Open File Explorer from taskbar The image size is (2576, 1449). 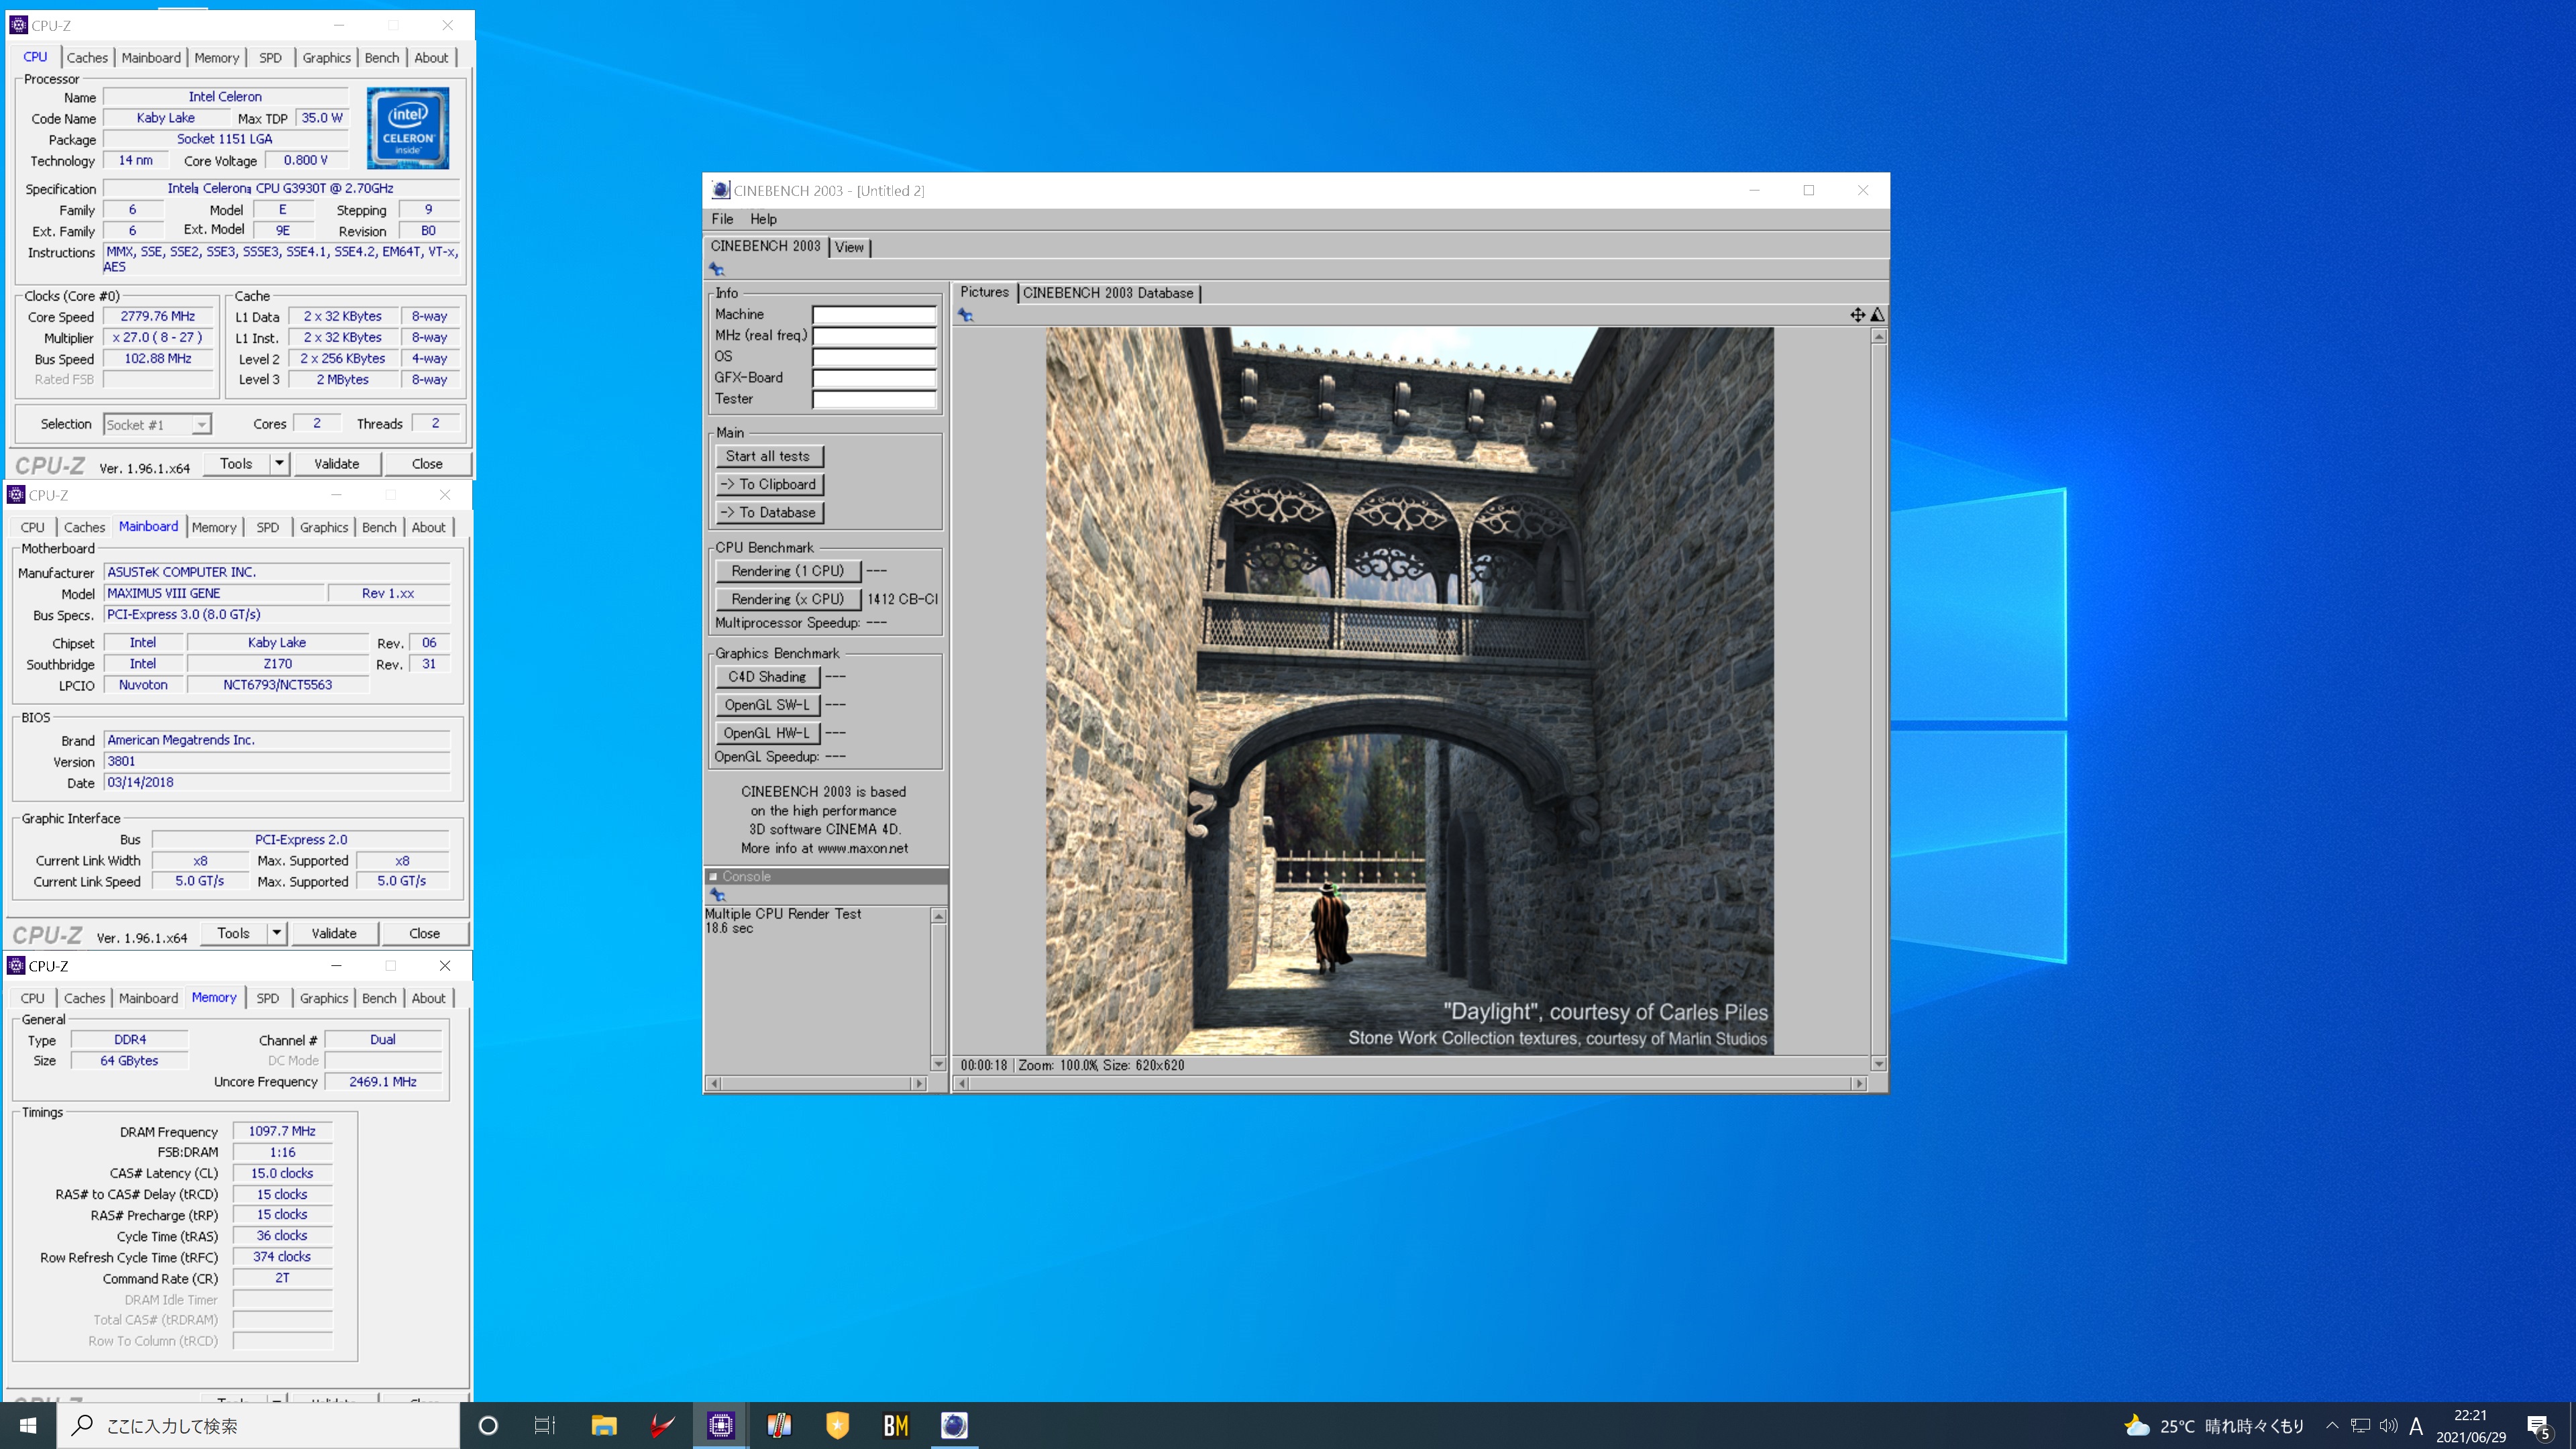604,1425
